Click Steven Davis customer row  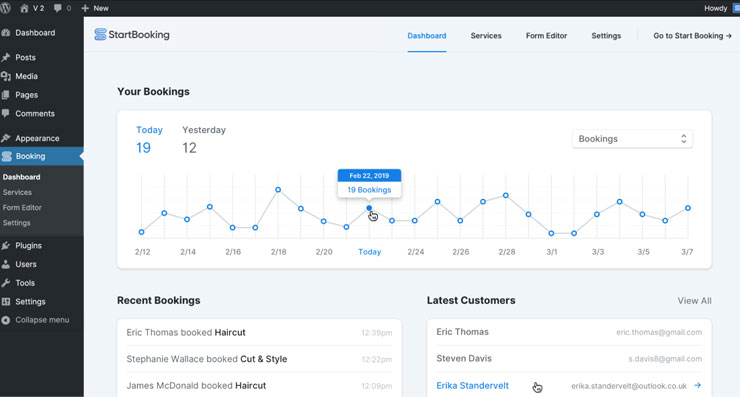coord(569,359)
